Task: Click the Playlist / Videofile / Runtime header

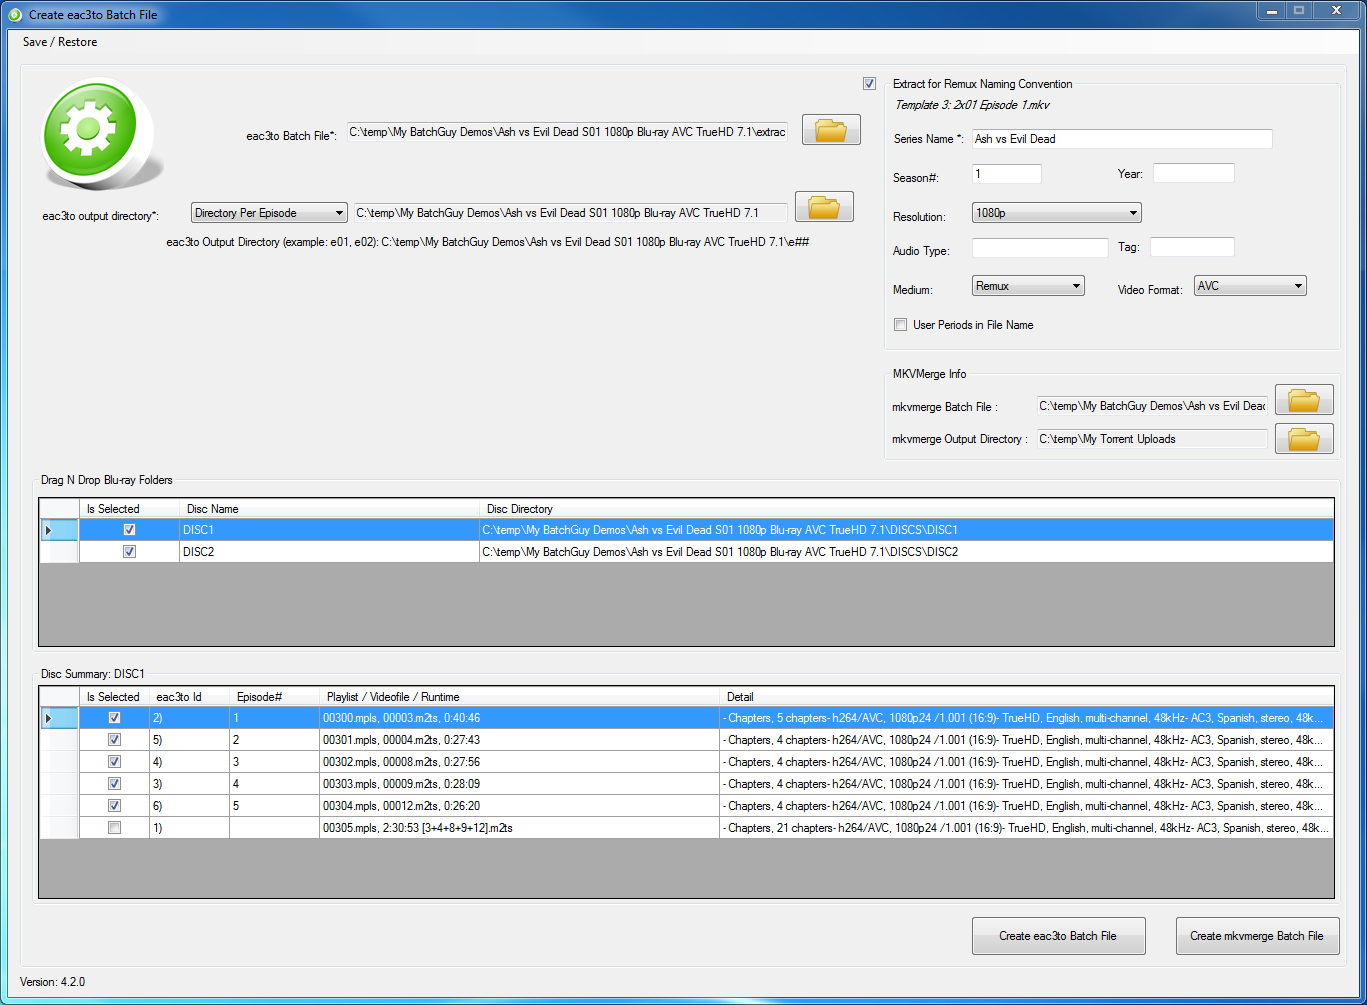Action: 519,697
